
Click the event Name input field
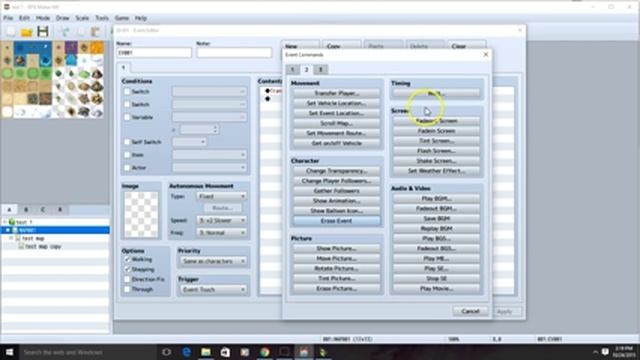click(x=154, y=53)
